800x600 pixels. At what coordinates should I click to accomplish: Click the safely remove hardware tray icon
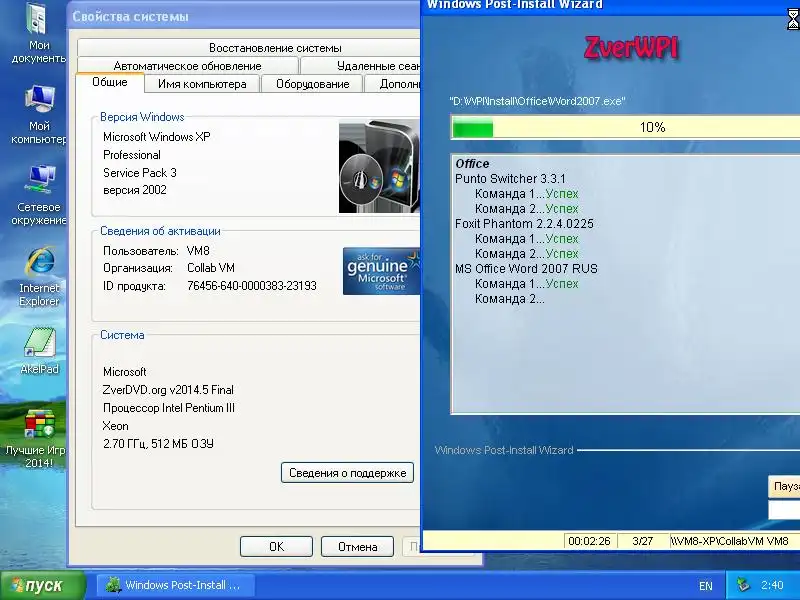click(x=743, y=585)
